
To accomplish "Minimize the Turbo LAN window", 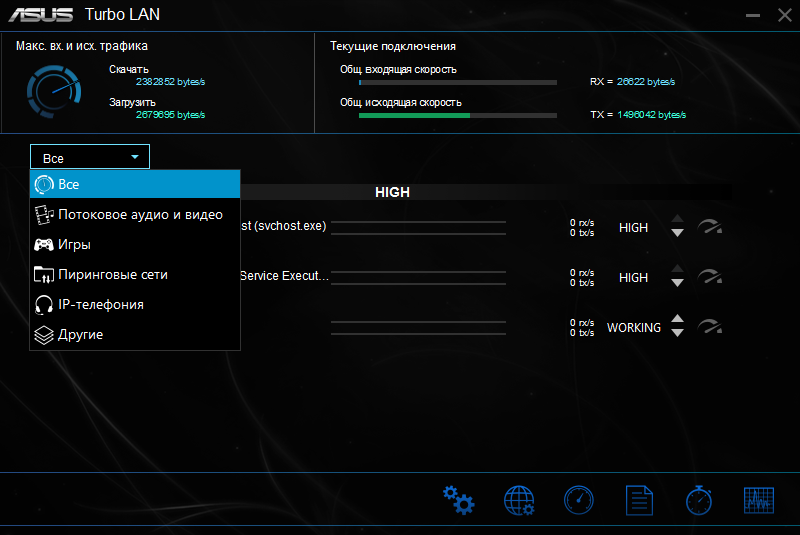I will [753, 15].
